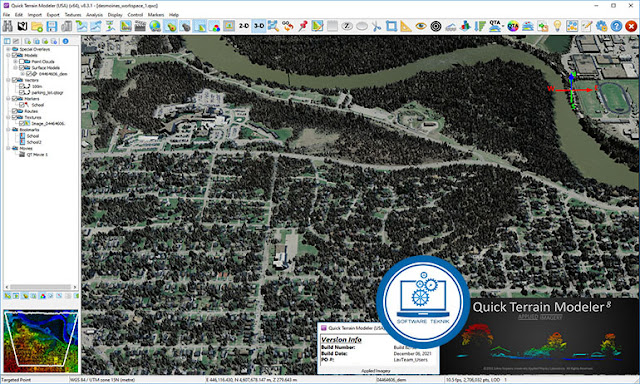Screen dimensions: 640x384
Task: Click the eye line-of-sight icon
Action: pos(420,26)
